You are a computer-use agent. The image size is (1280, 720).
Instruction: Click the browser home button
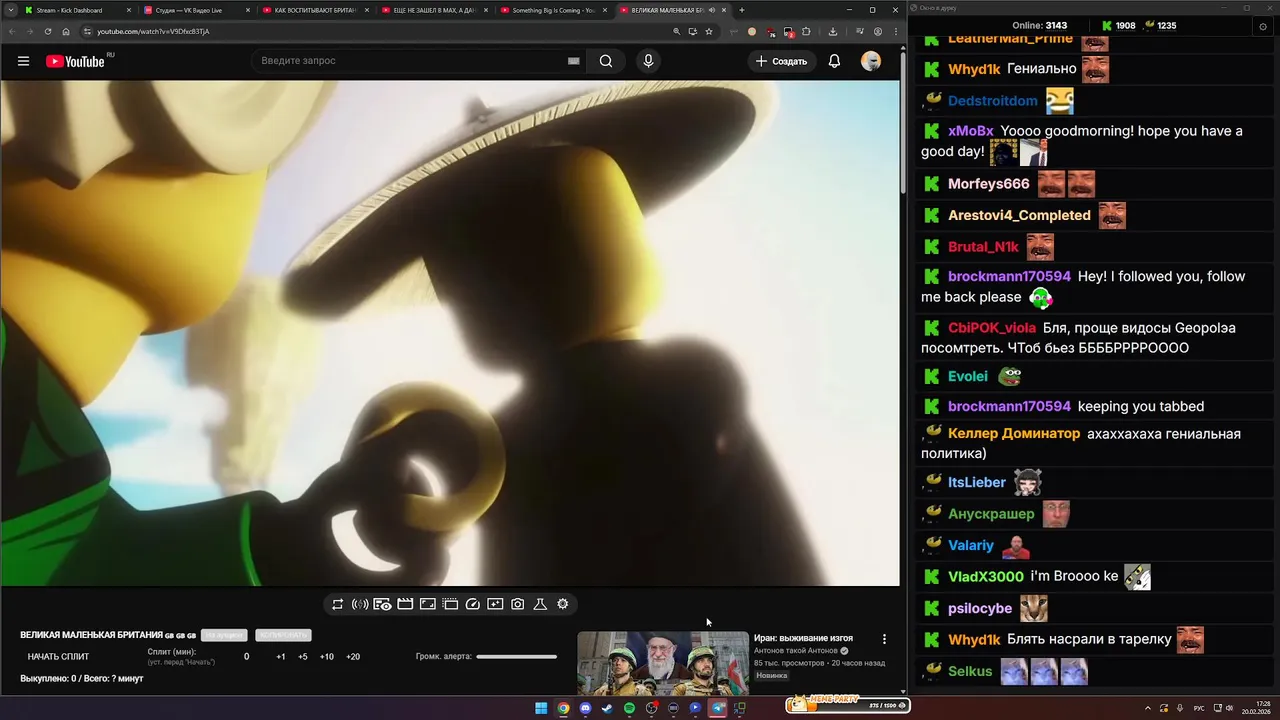click(65, 31)
